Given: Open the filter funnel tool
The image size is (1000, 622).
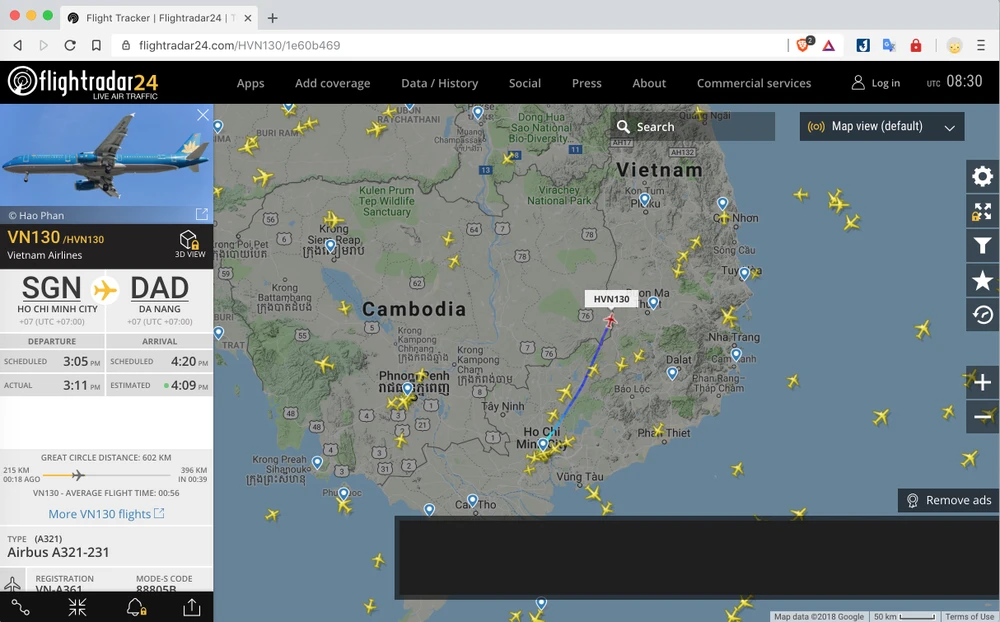Looking at the screenshot, I should click(982, 246).
